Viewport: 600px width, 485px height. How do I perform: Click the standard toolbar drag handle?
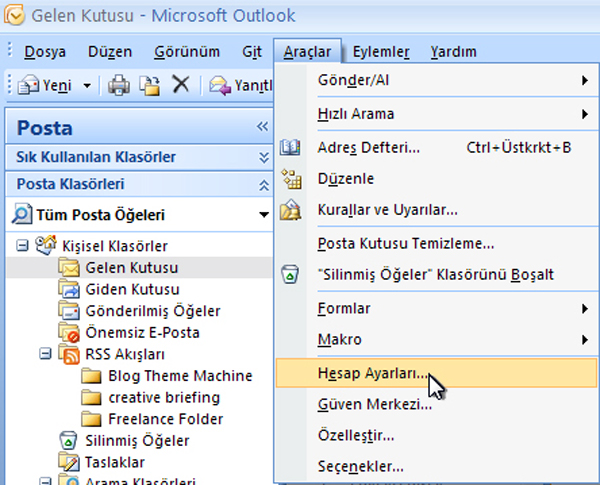tap(10, 85)
